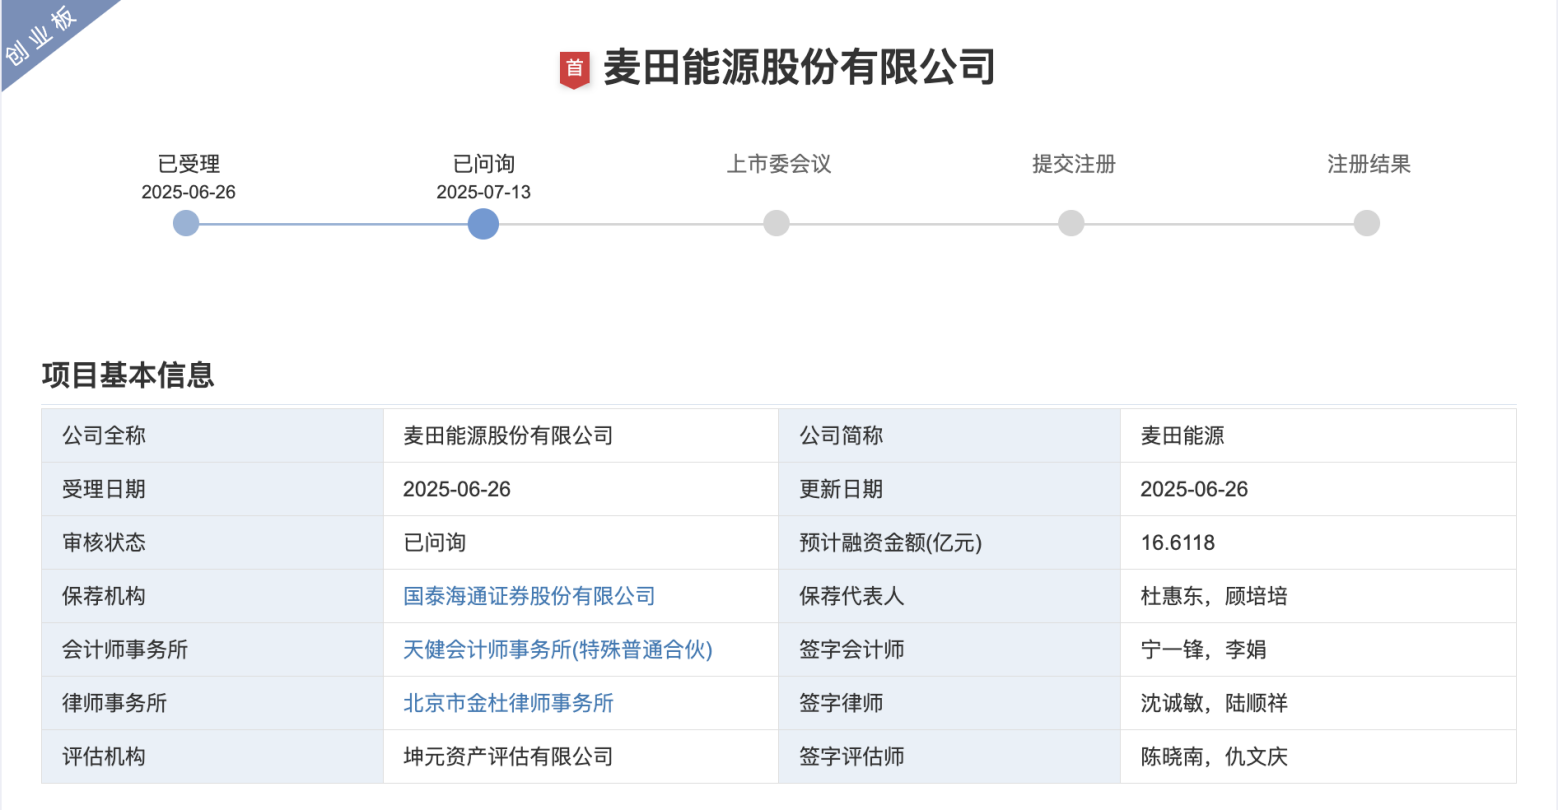Click the 已受理 stage label
The height and width of the screenshot is (810, 1558).
188,164
